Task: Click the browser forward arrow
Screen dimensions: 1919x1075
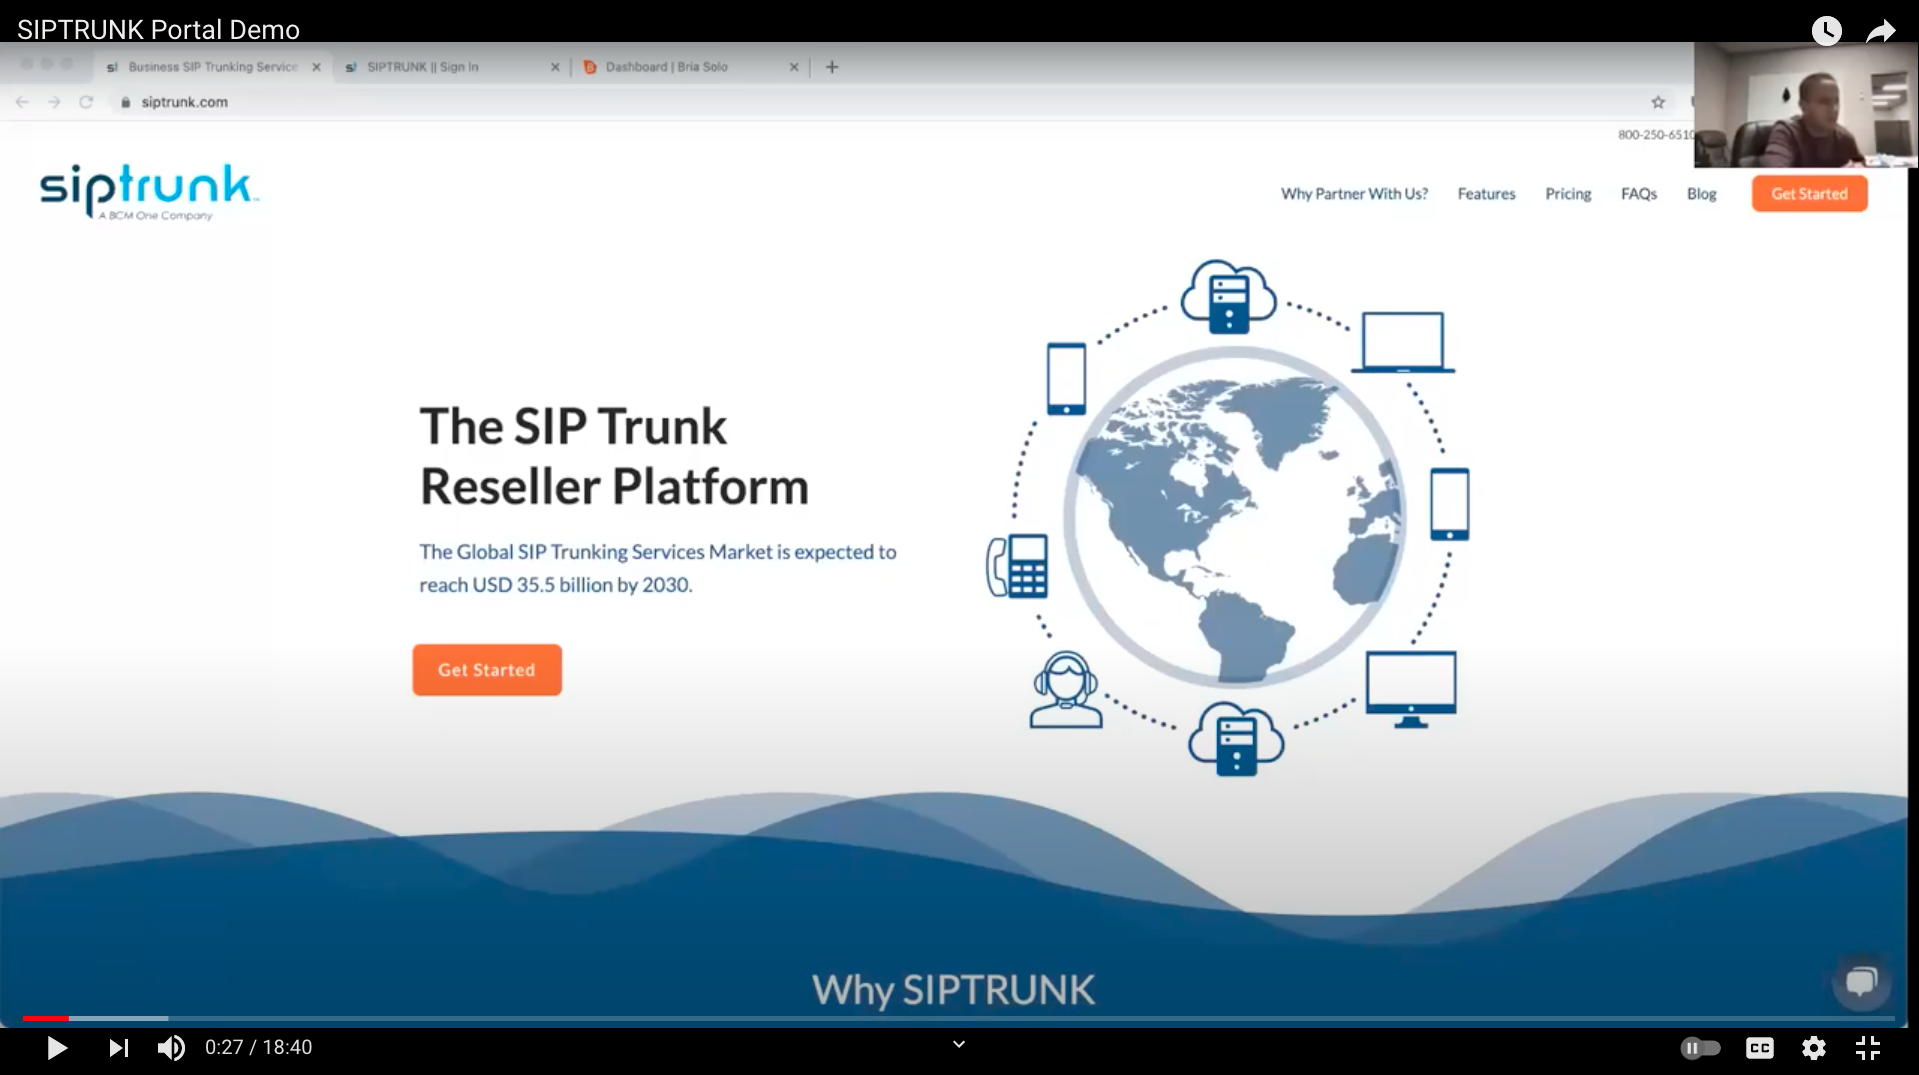Action: [54, 102]
